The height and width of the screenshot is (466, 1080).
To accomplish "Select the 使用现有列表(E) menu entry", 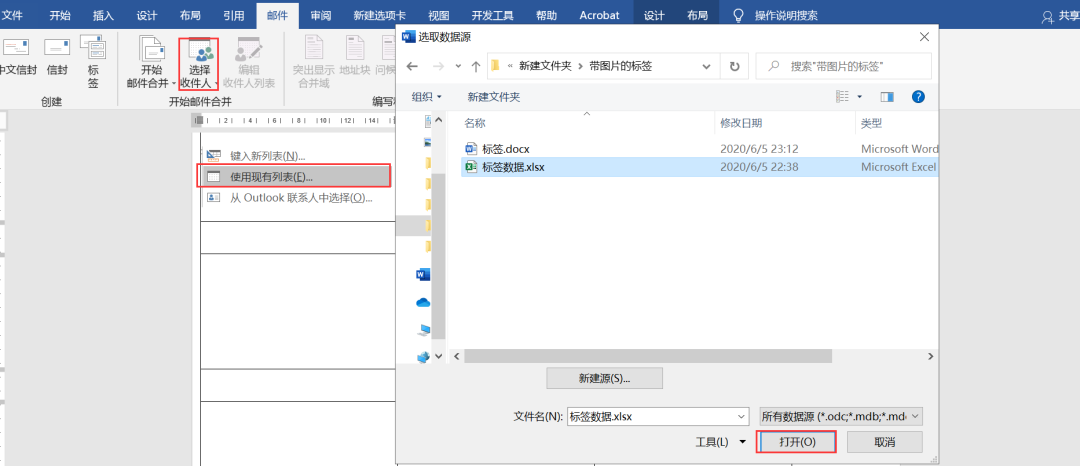I will [295, 177].
